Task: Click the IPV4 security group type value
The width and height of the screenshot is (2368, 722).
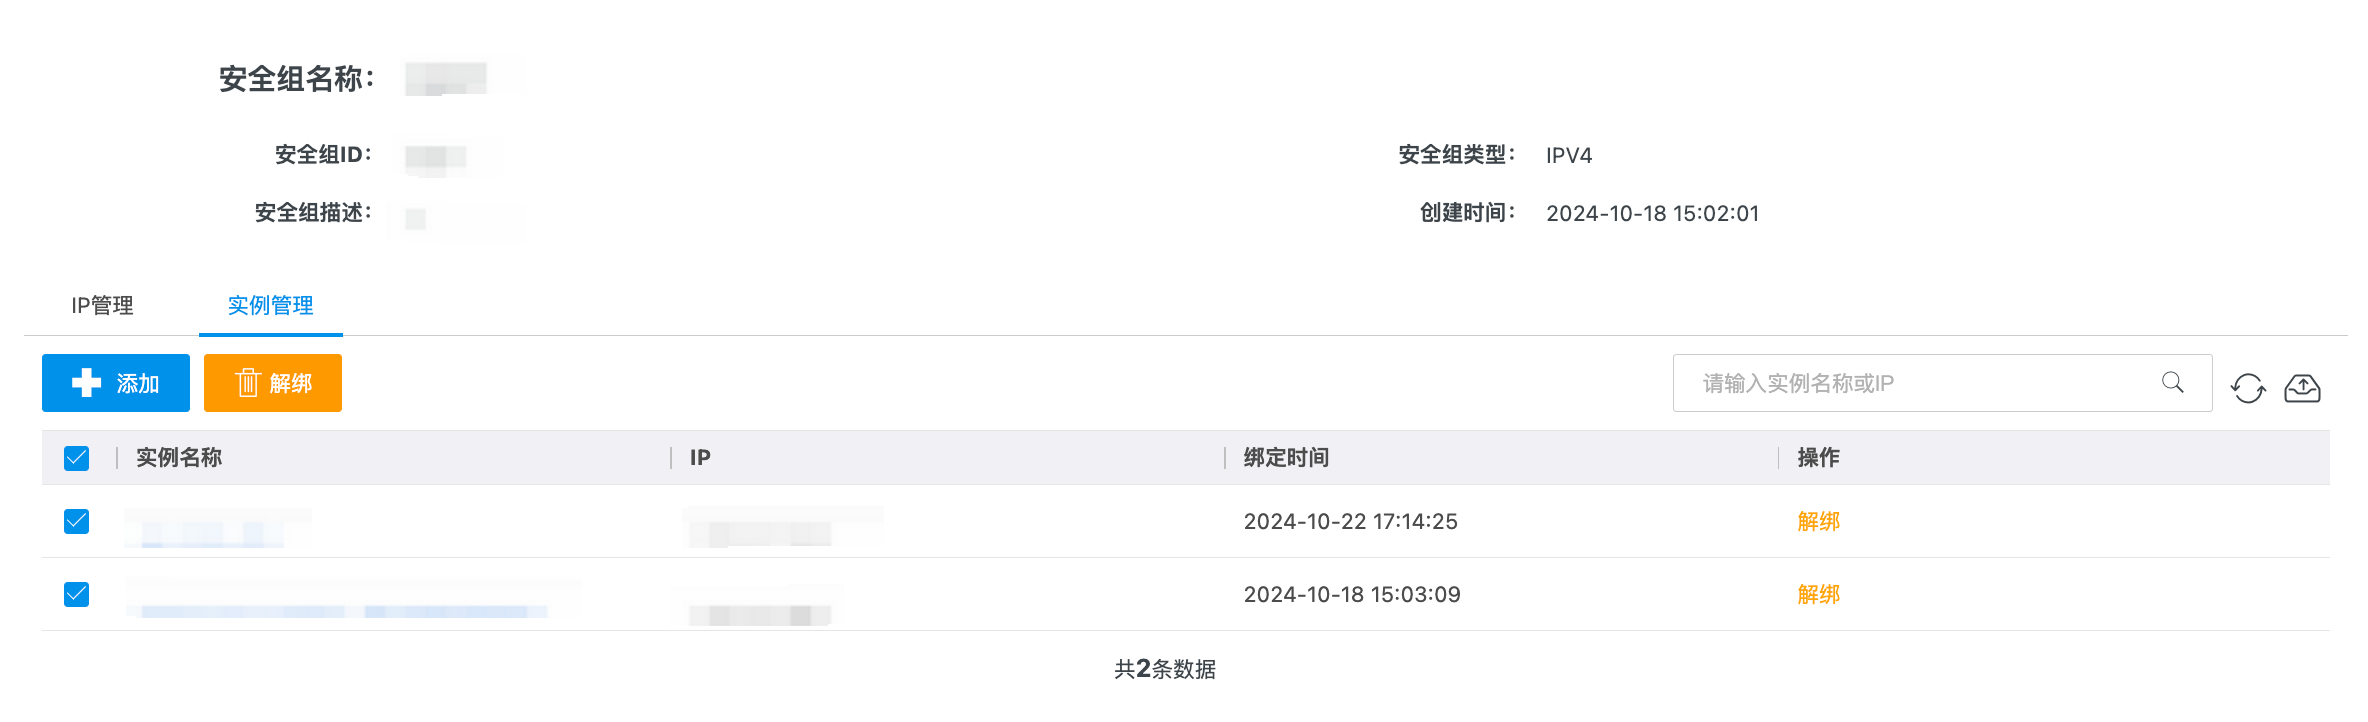Action: [1568, 155]
